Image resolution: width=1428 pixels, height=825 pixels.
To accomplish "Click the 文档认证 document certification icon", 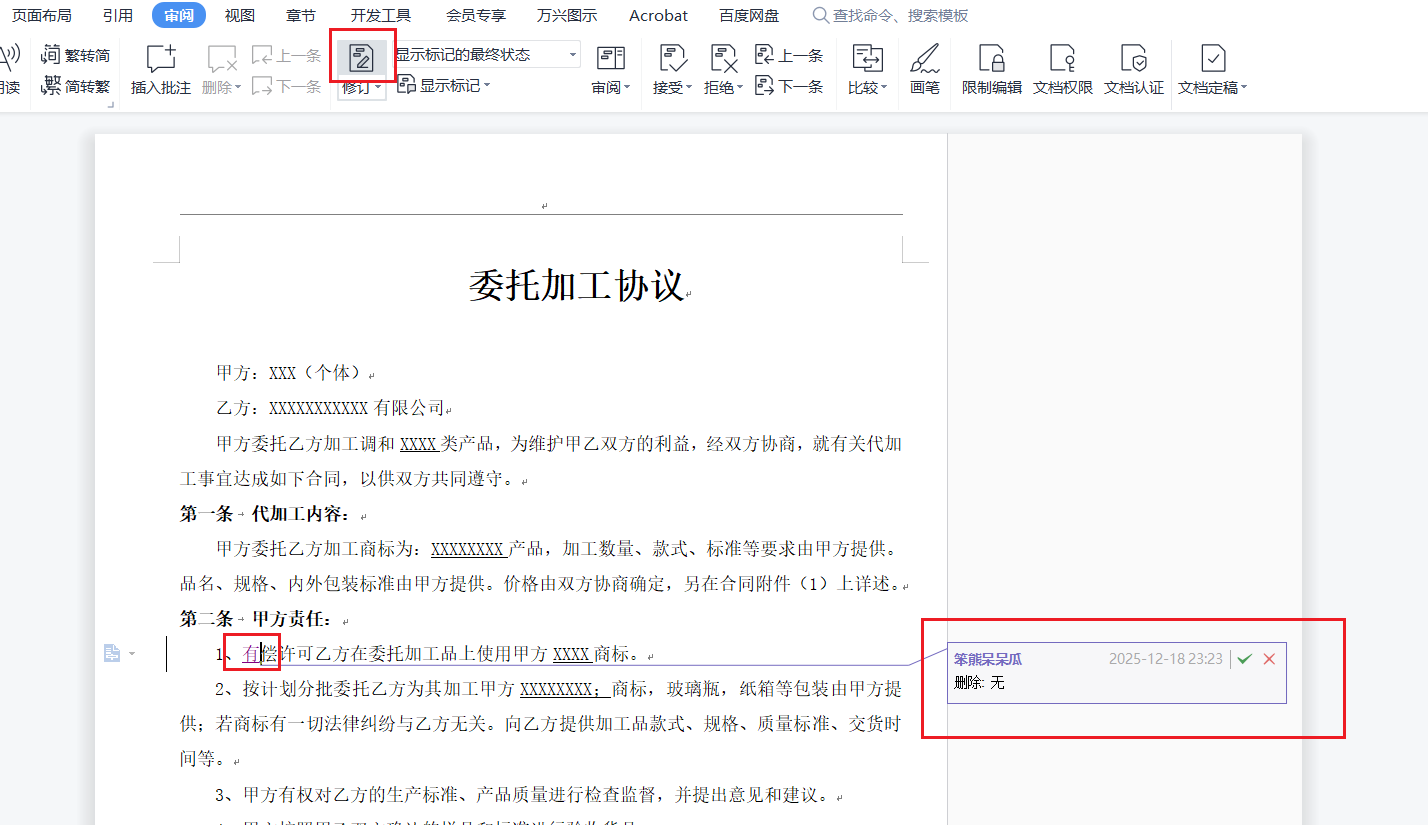I will 1133,59.
